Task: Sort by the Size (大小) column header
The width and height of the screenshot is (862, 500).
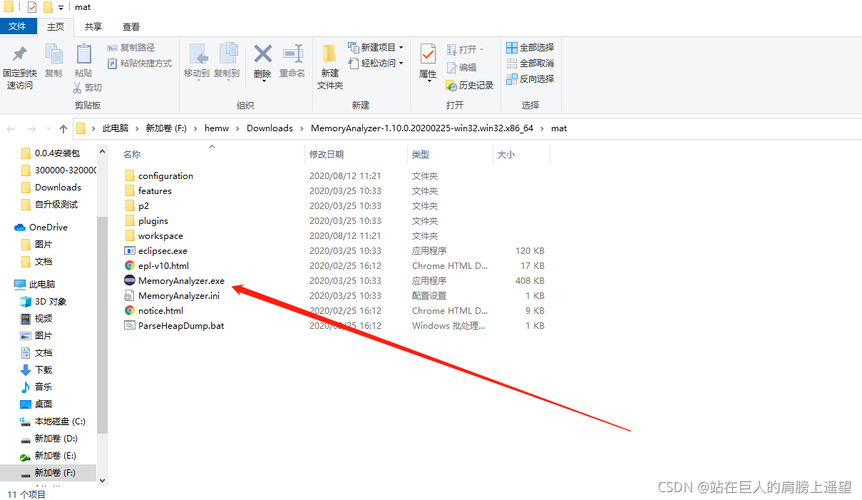Action: (506, 154)
